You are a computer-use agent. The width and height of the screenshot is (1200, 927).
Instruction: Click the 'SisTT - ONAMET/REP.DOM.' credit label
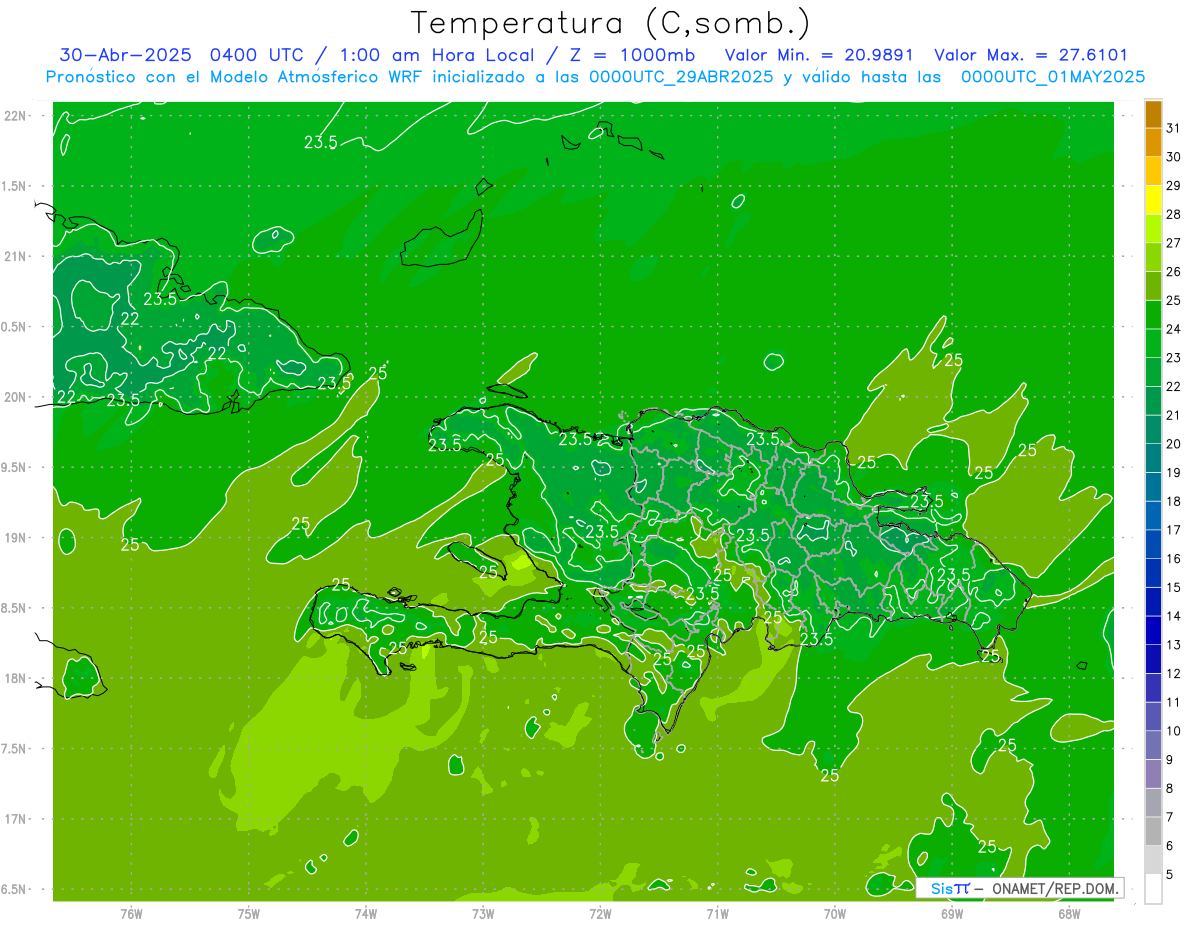(x=1020, y=888)
